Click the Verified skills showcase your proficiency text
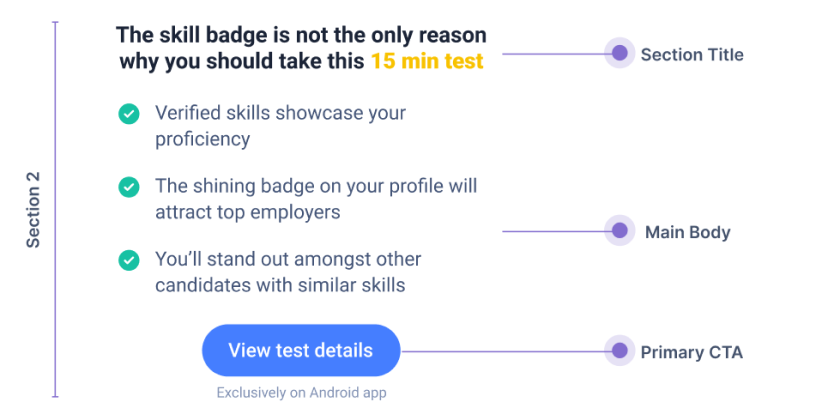Viewport: 822px width, 414px height. pyautogui.click(x=280, y=126)
